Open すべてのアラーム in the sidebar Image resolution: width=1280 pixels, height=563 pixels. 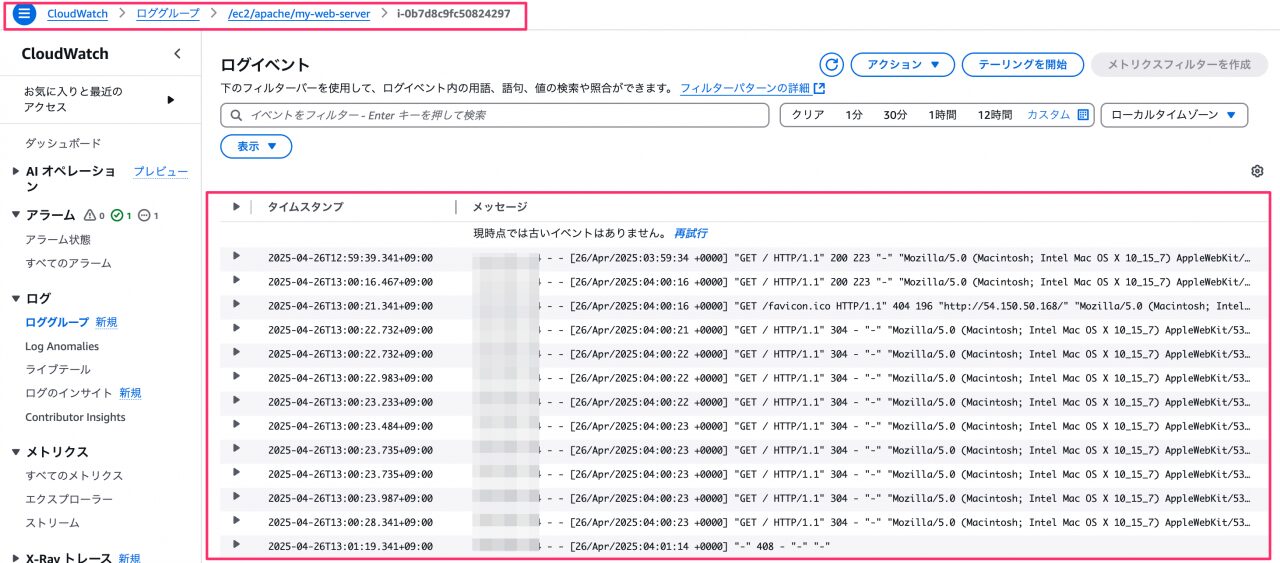pyautogui.click(x=68, y=264)
